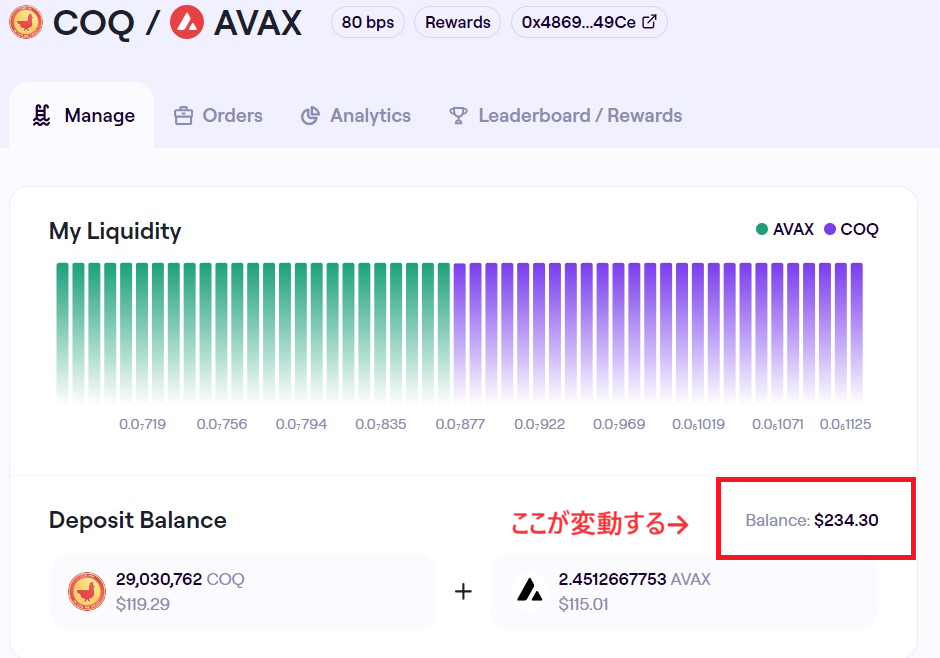Click the Manage swimming pool icon
This screenshot has height=658, width=940.
coord(41,115)
